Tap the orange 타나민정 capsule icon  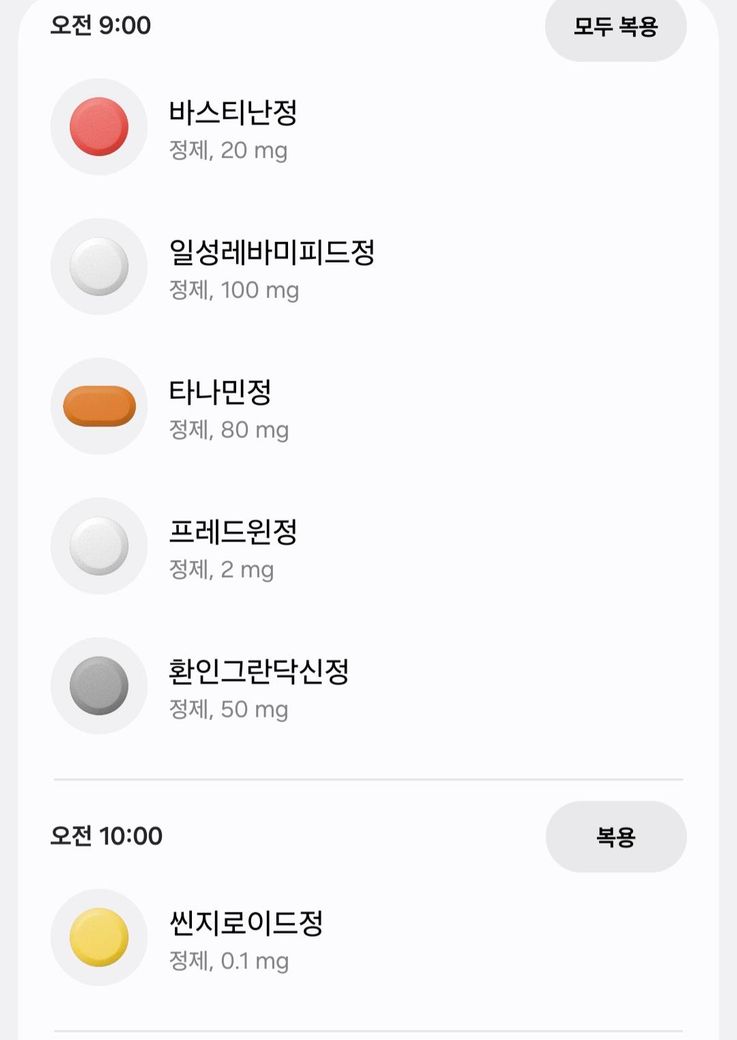click(99, 406)
